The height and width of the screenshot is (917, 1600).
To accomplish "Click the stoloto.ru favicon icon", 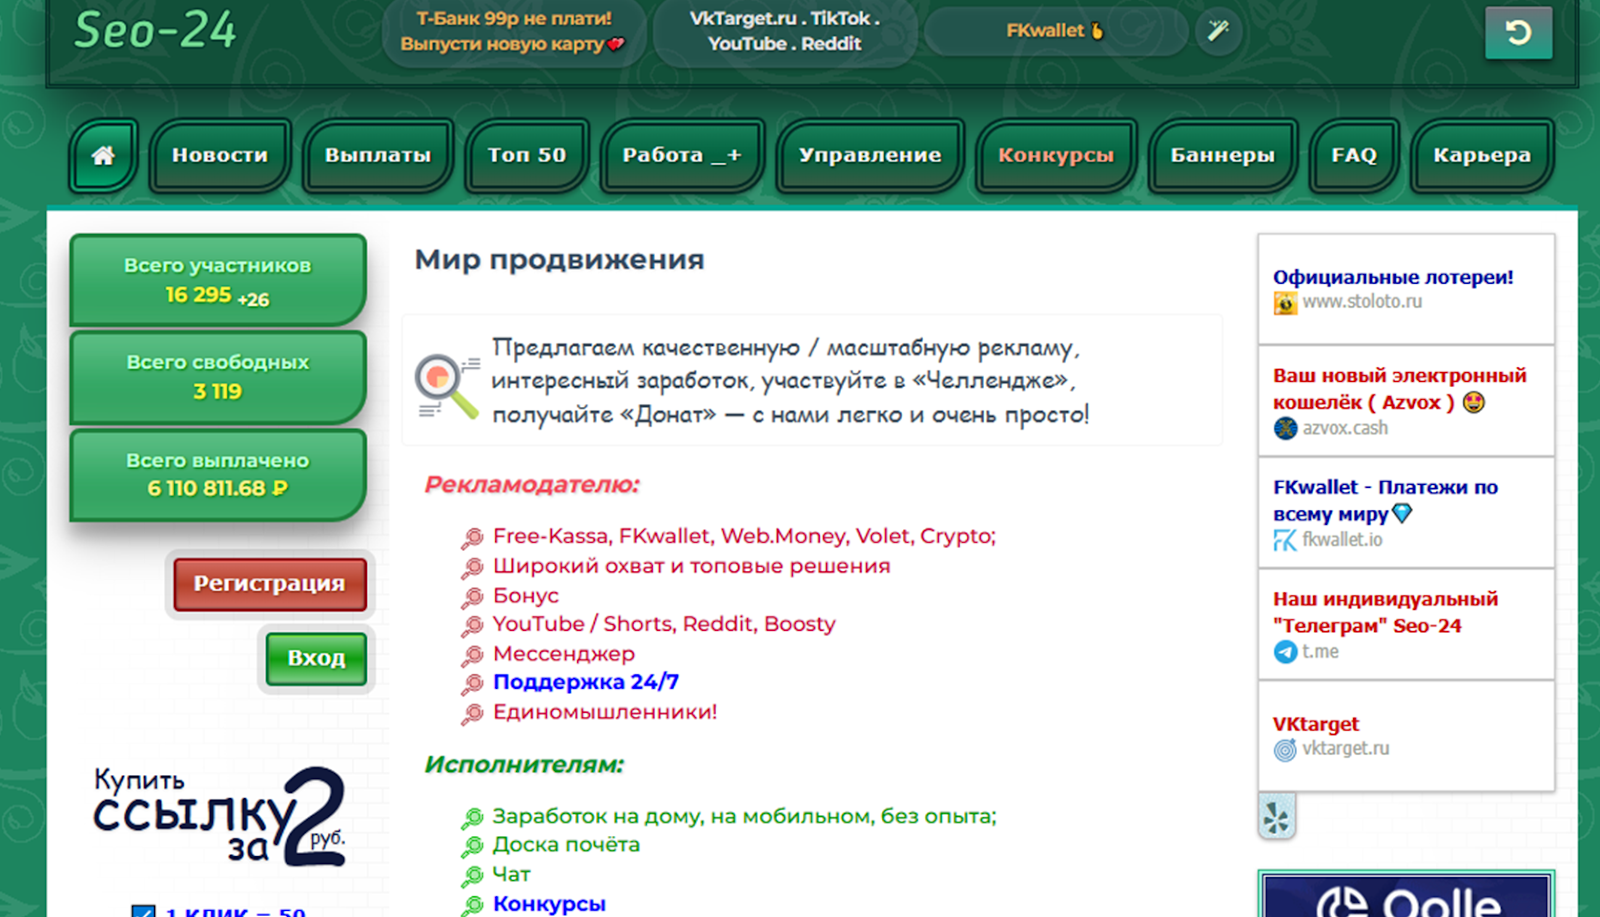I will point(1285,303).
